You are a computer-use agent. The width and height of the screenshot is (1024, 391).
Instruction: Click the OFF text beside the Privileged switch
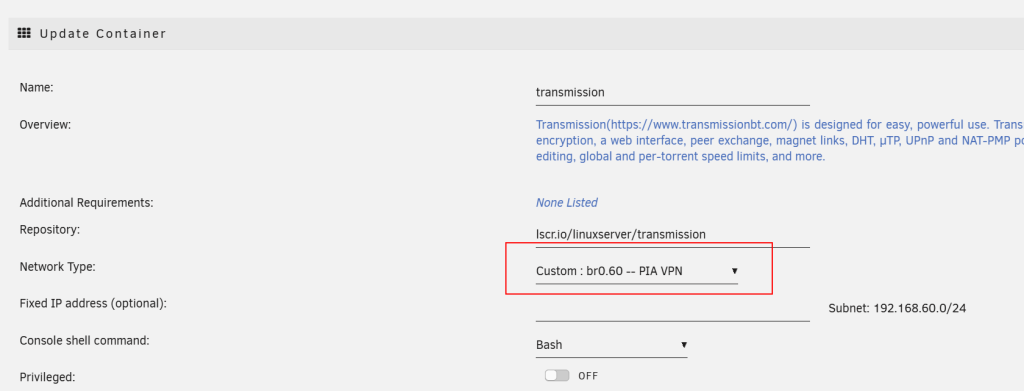click(588, 376)
